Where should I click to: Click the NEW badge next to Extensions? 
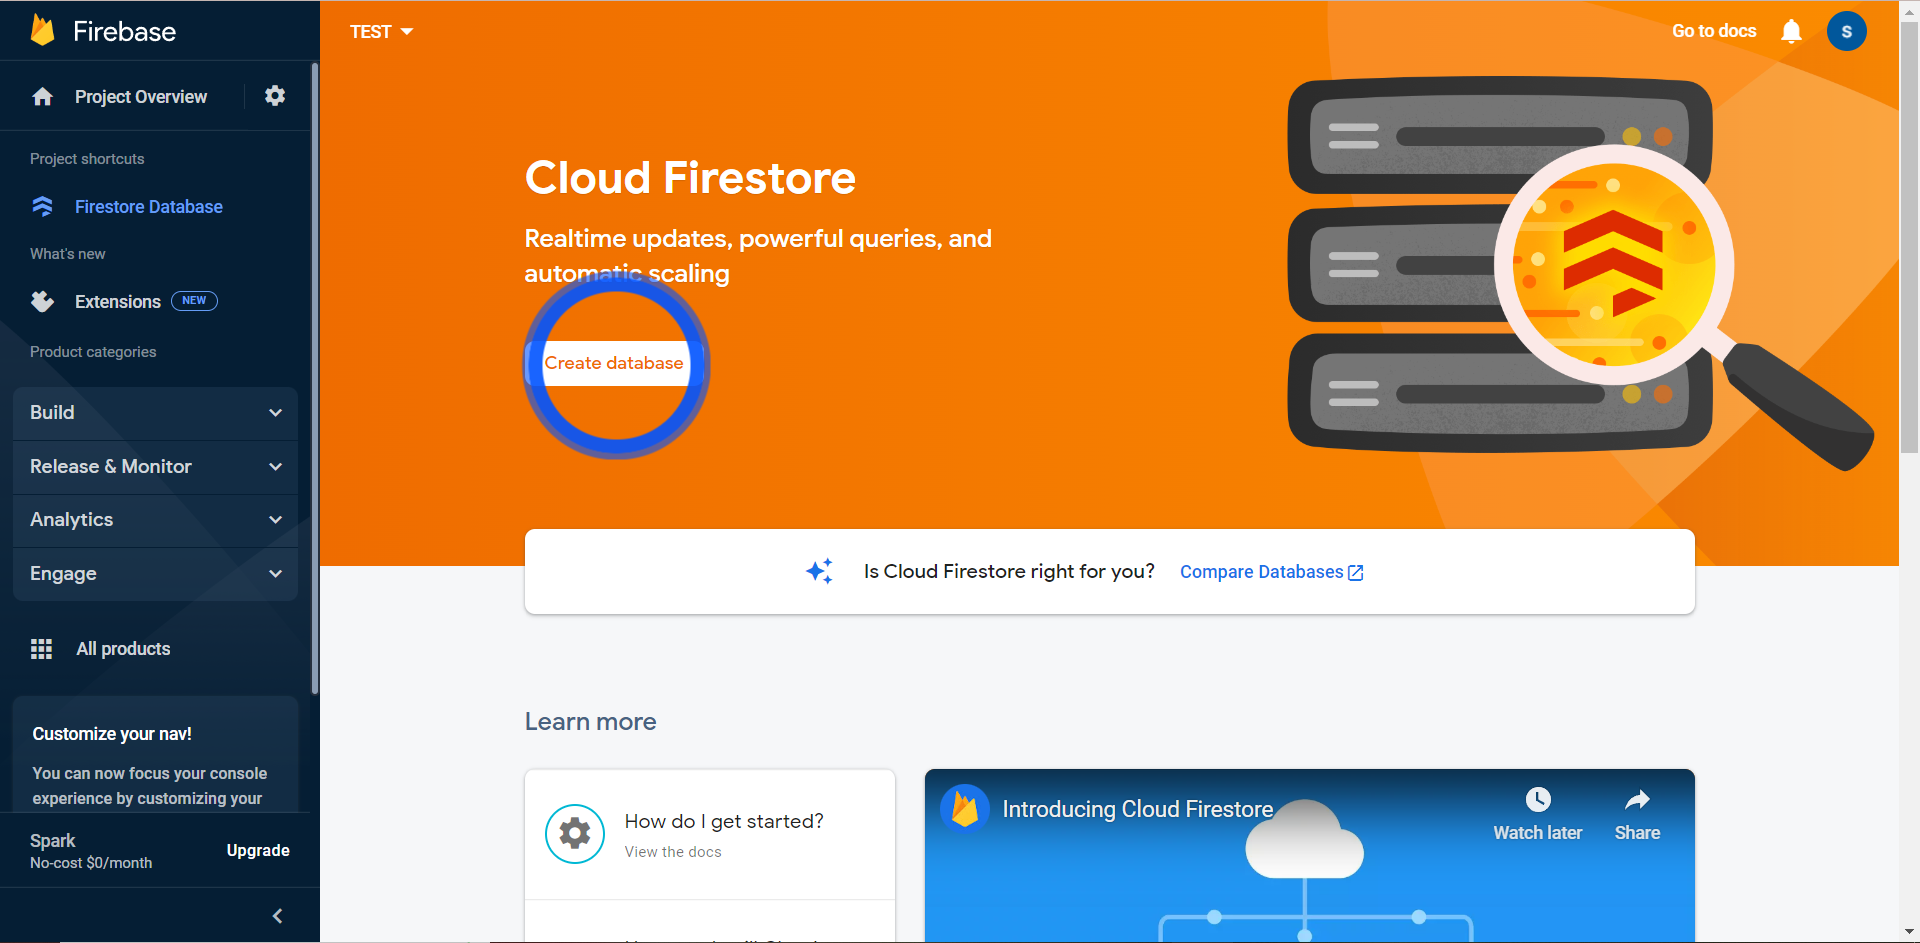[194, 301]
